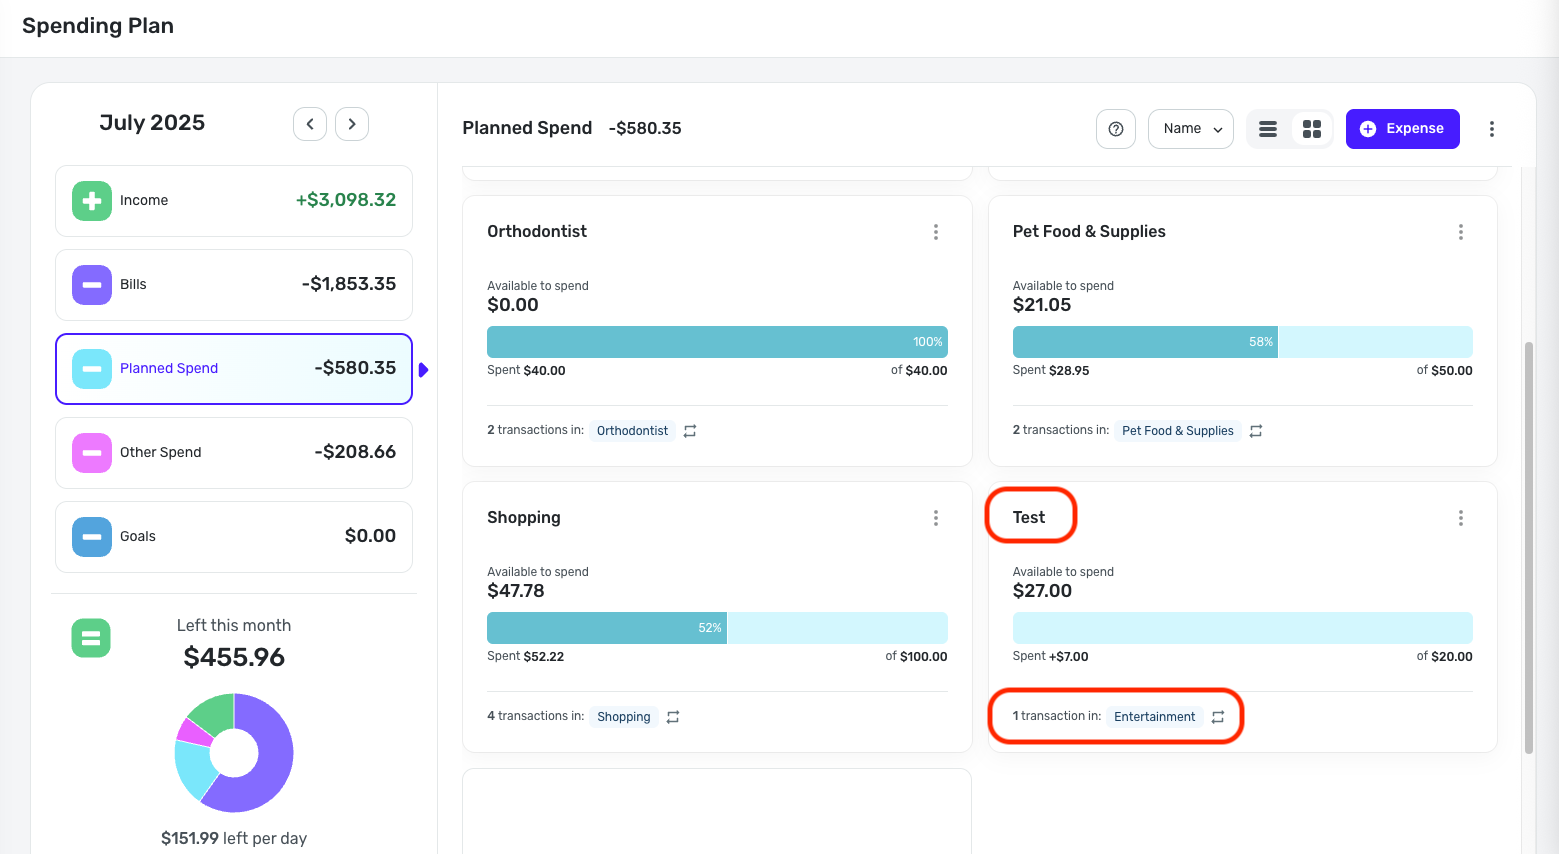Switch to list view layout
Viewport: 1559px width, 854px height.
[x=1268, y=129]
